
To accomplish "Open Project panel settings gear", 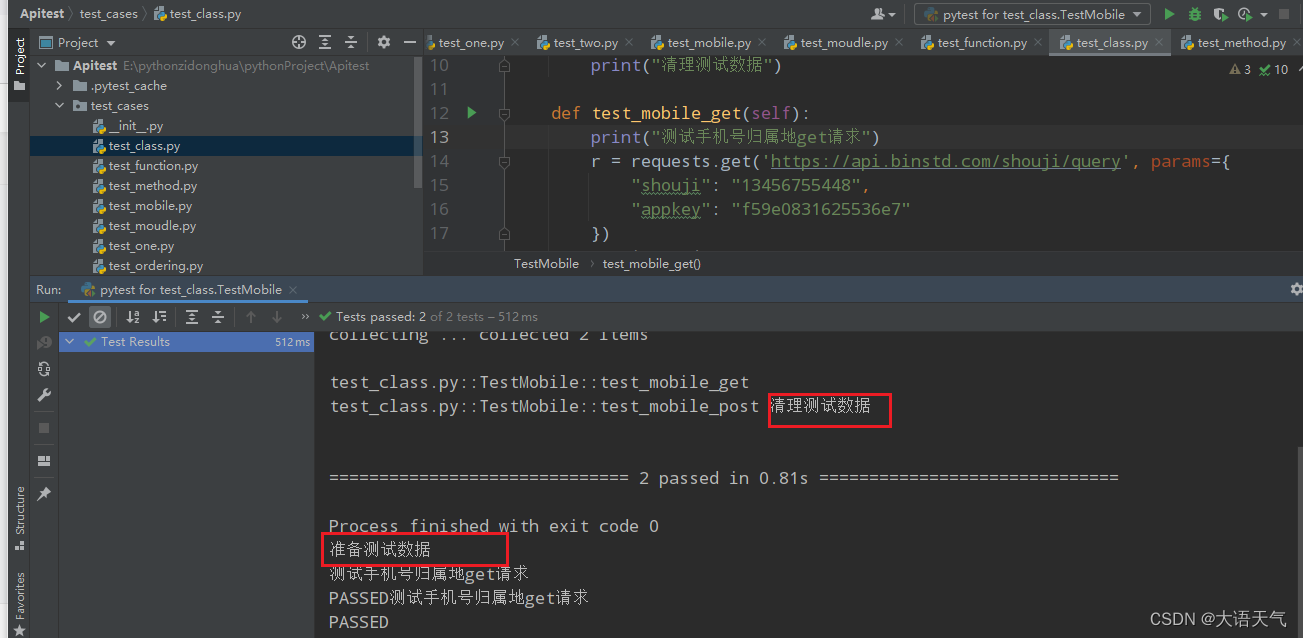I will 383,42.
